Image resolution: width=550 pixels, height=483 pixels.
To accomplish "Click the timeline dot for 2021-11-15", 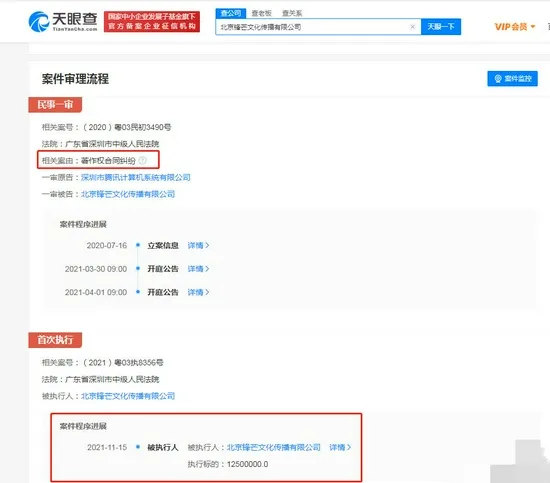I will coord(138,447).
